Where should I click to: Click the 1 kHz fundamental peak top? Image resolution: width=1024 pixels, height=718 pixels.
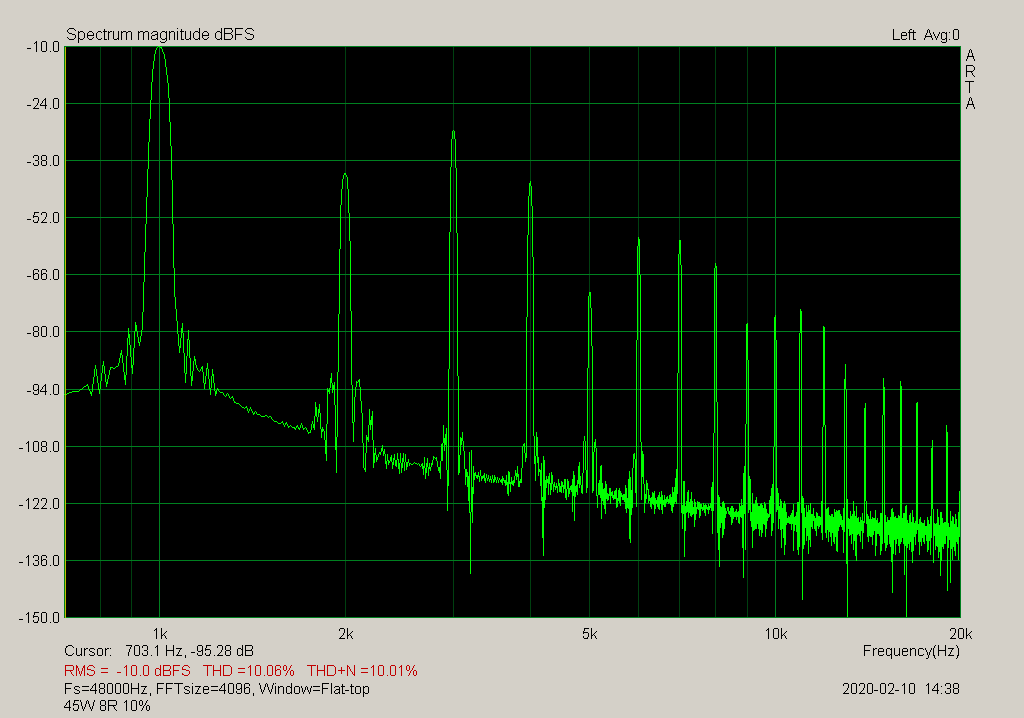point(160,48)
